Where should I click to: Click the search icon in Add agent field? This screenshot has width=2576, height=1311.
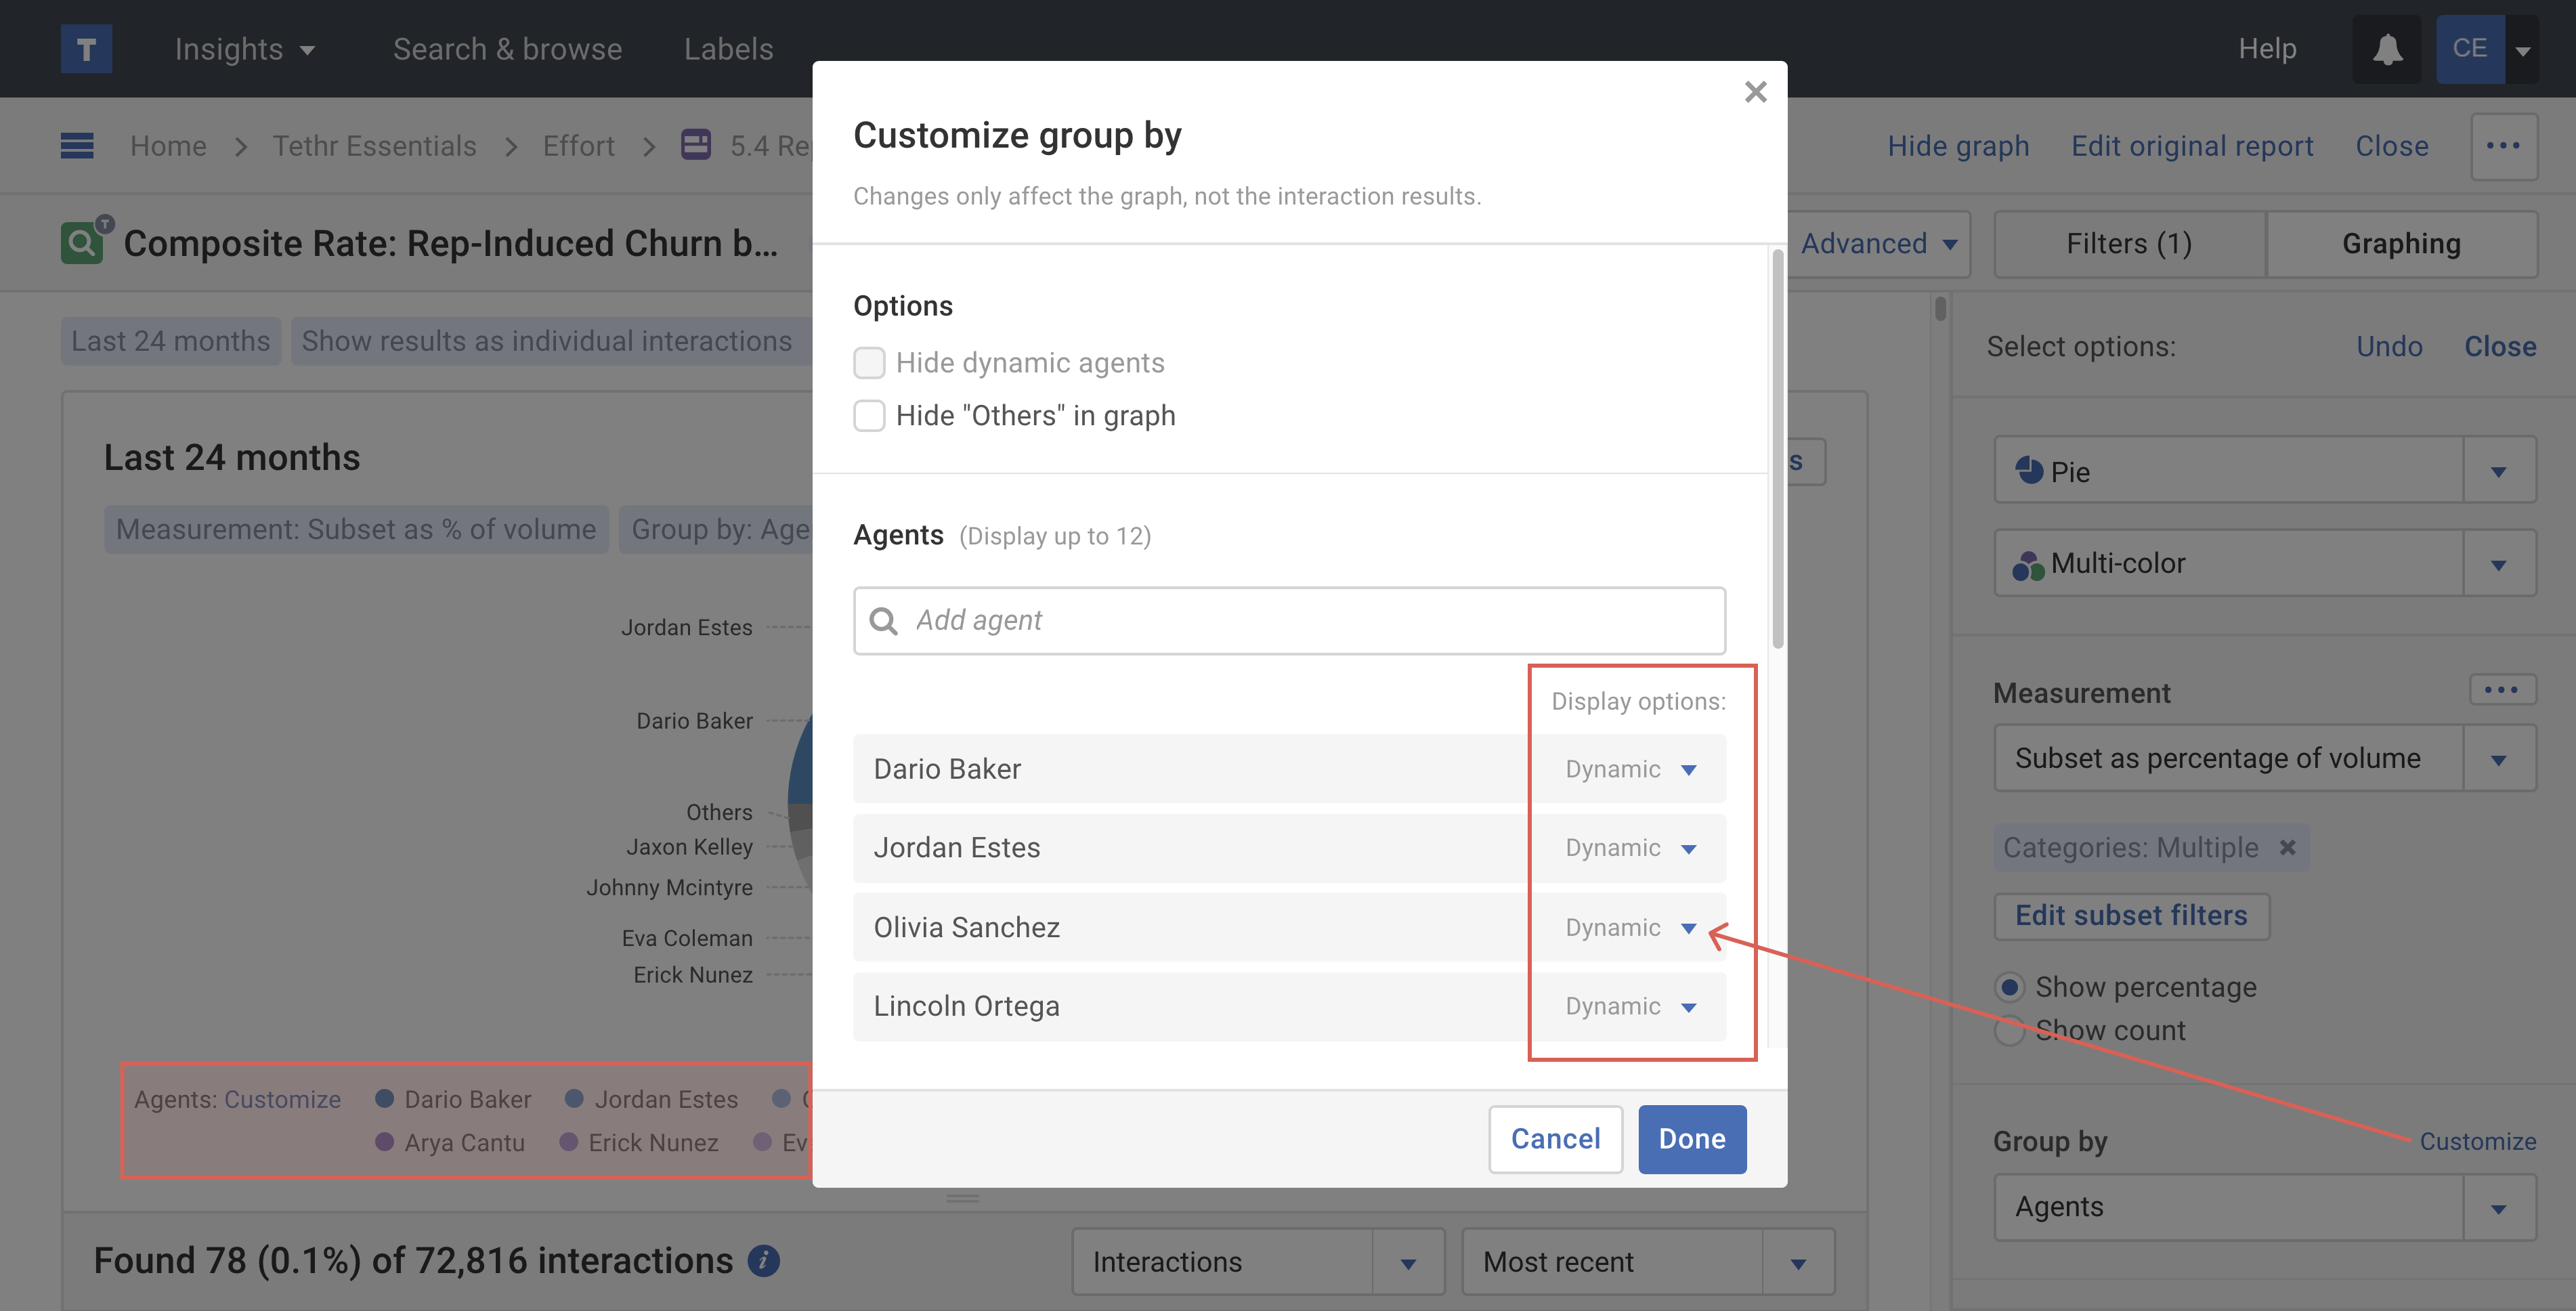click(883, 621)
